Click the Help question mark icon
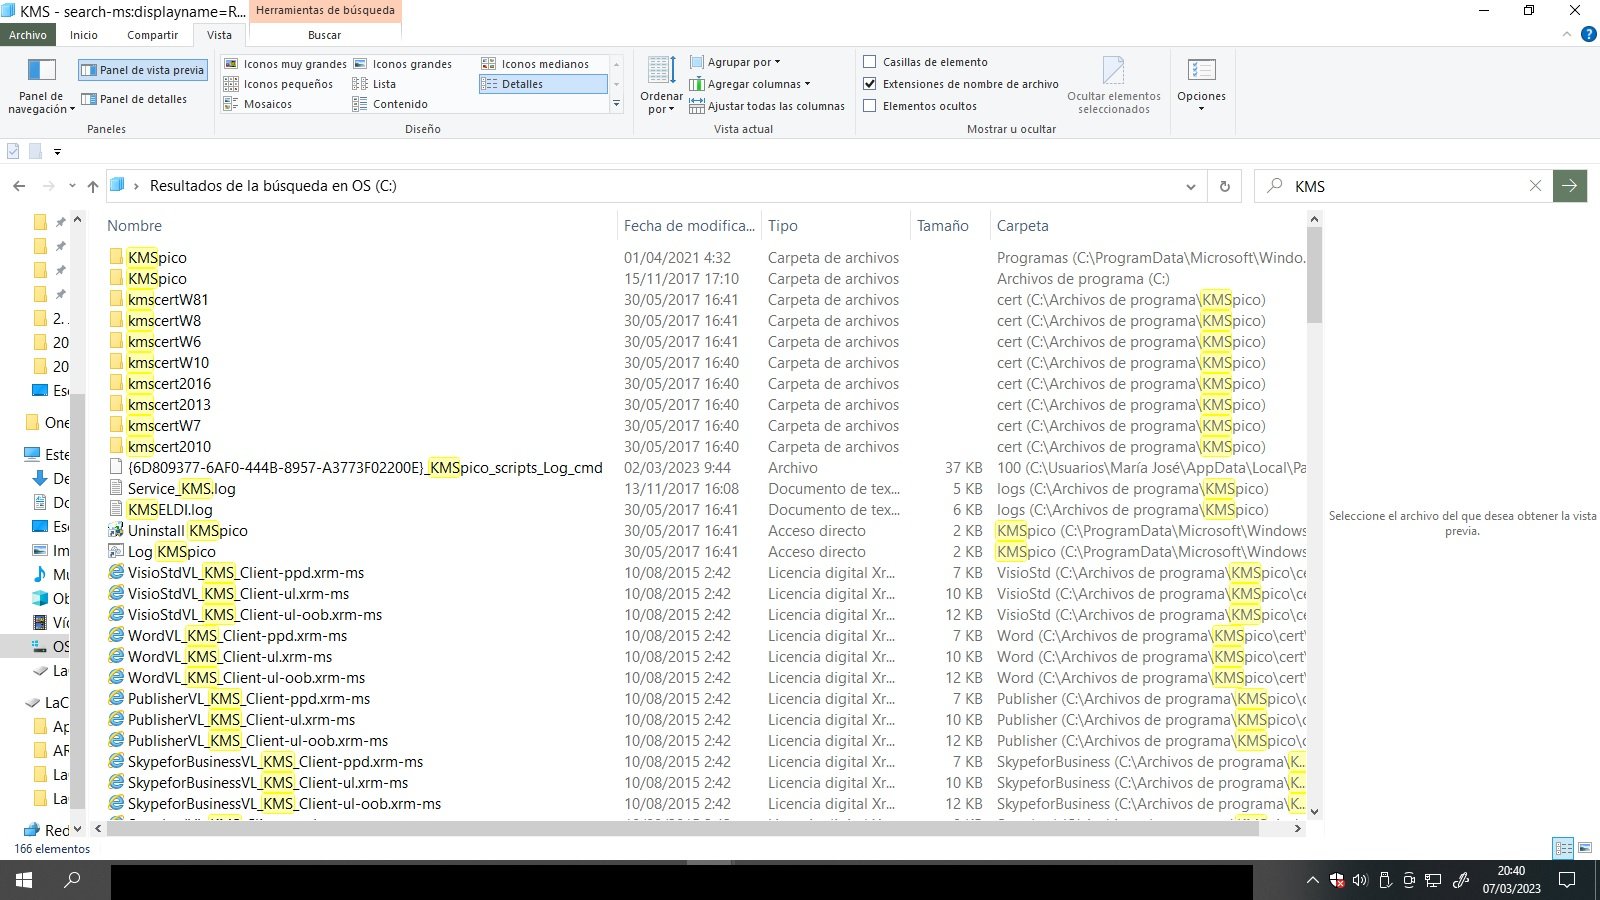 click(1589, 35)
